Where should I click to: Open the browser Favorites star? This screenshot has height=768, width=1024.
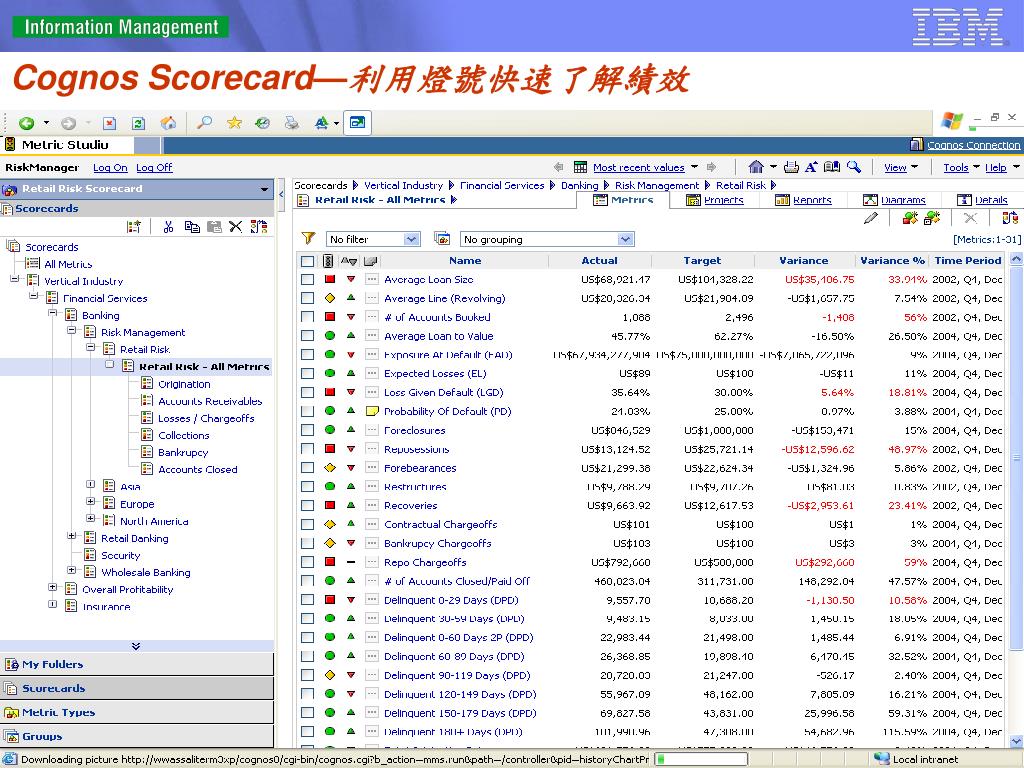[234, 123]
